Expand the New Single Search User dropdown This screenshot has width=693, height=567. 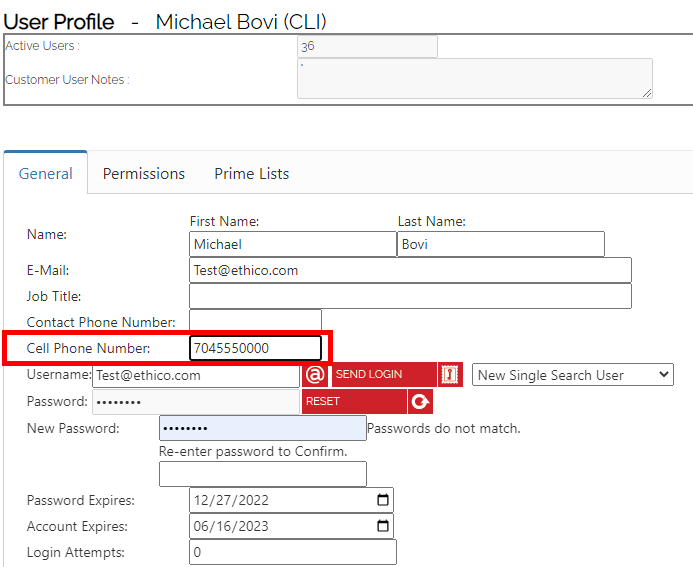pyautogui.click(x=573, y=375)
